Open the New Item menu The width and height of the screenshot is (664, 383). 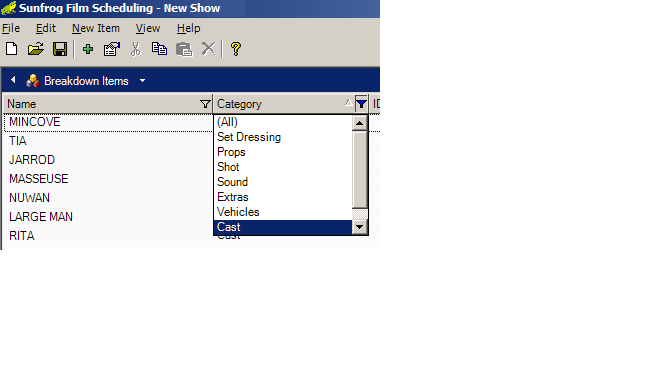pos(96,28)
